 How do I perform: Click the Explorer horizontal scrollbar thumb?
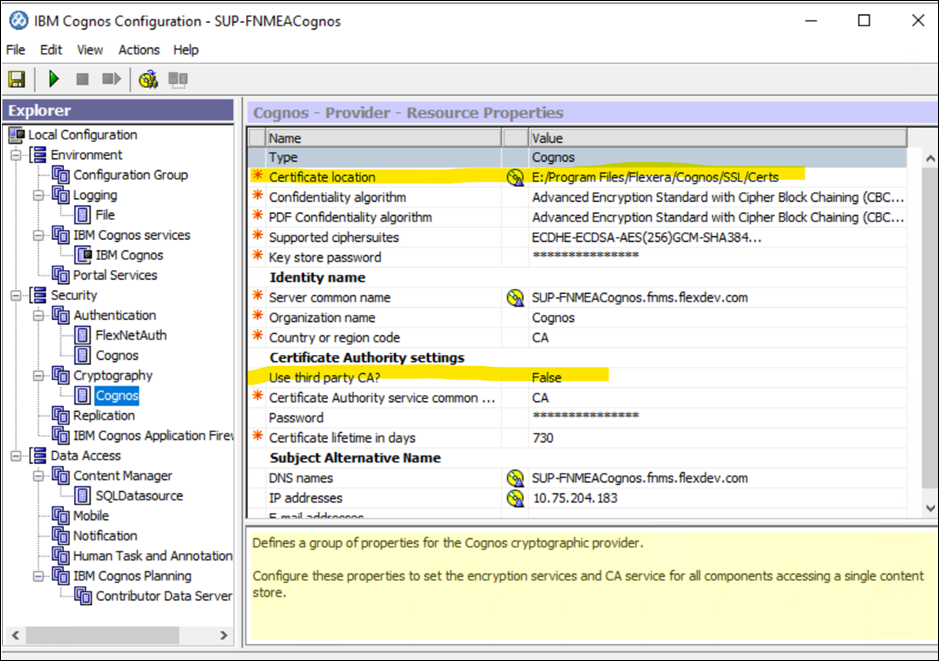pyautogui.click(x=102, y=635)
